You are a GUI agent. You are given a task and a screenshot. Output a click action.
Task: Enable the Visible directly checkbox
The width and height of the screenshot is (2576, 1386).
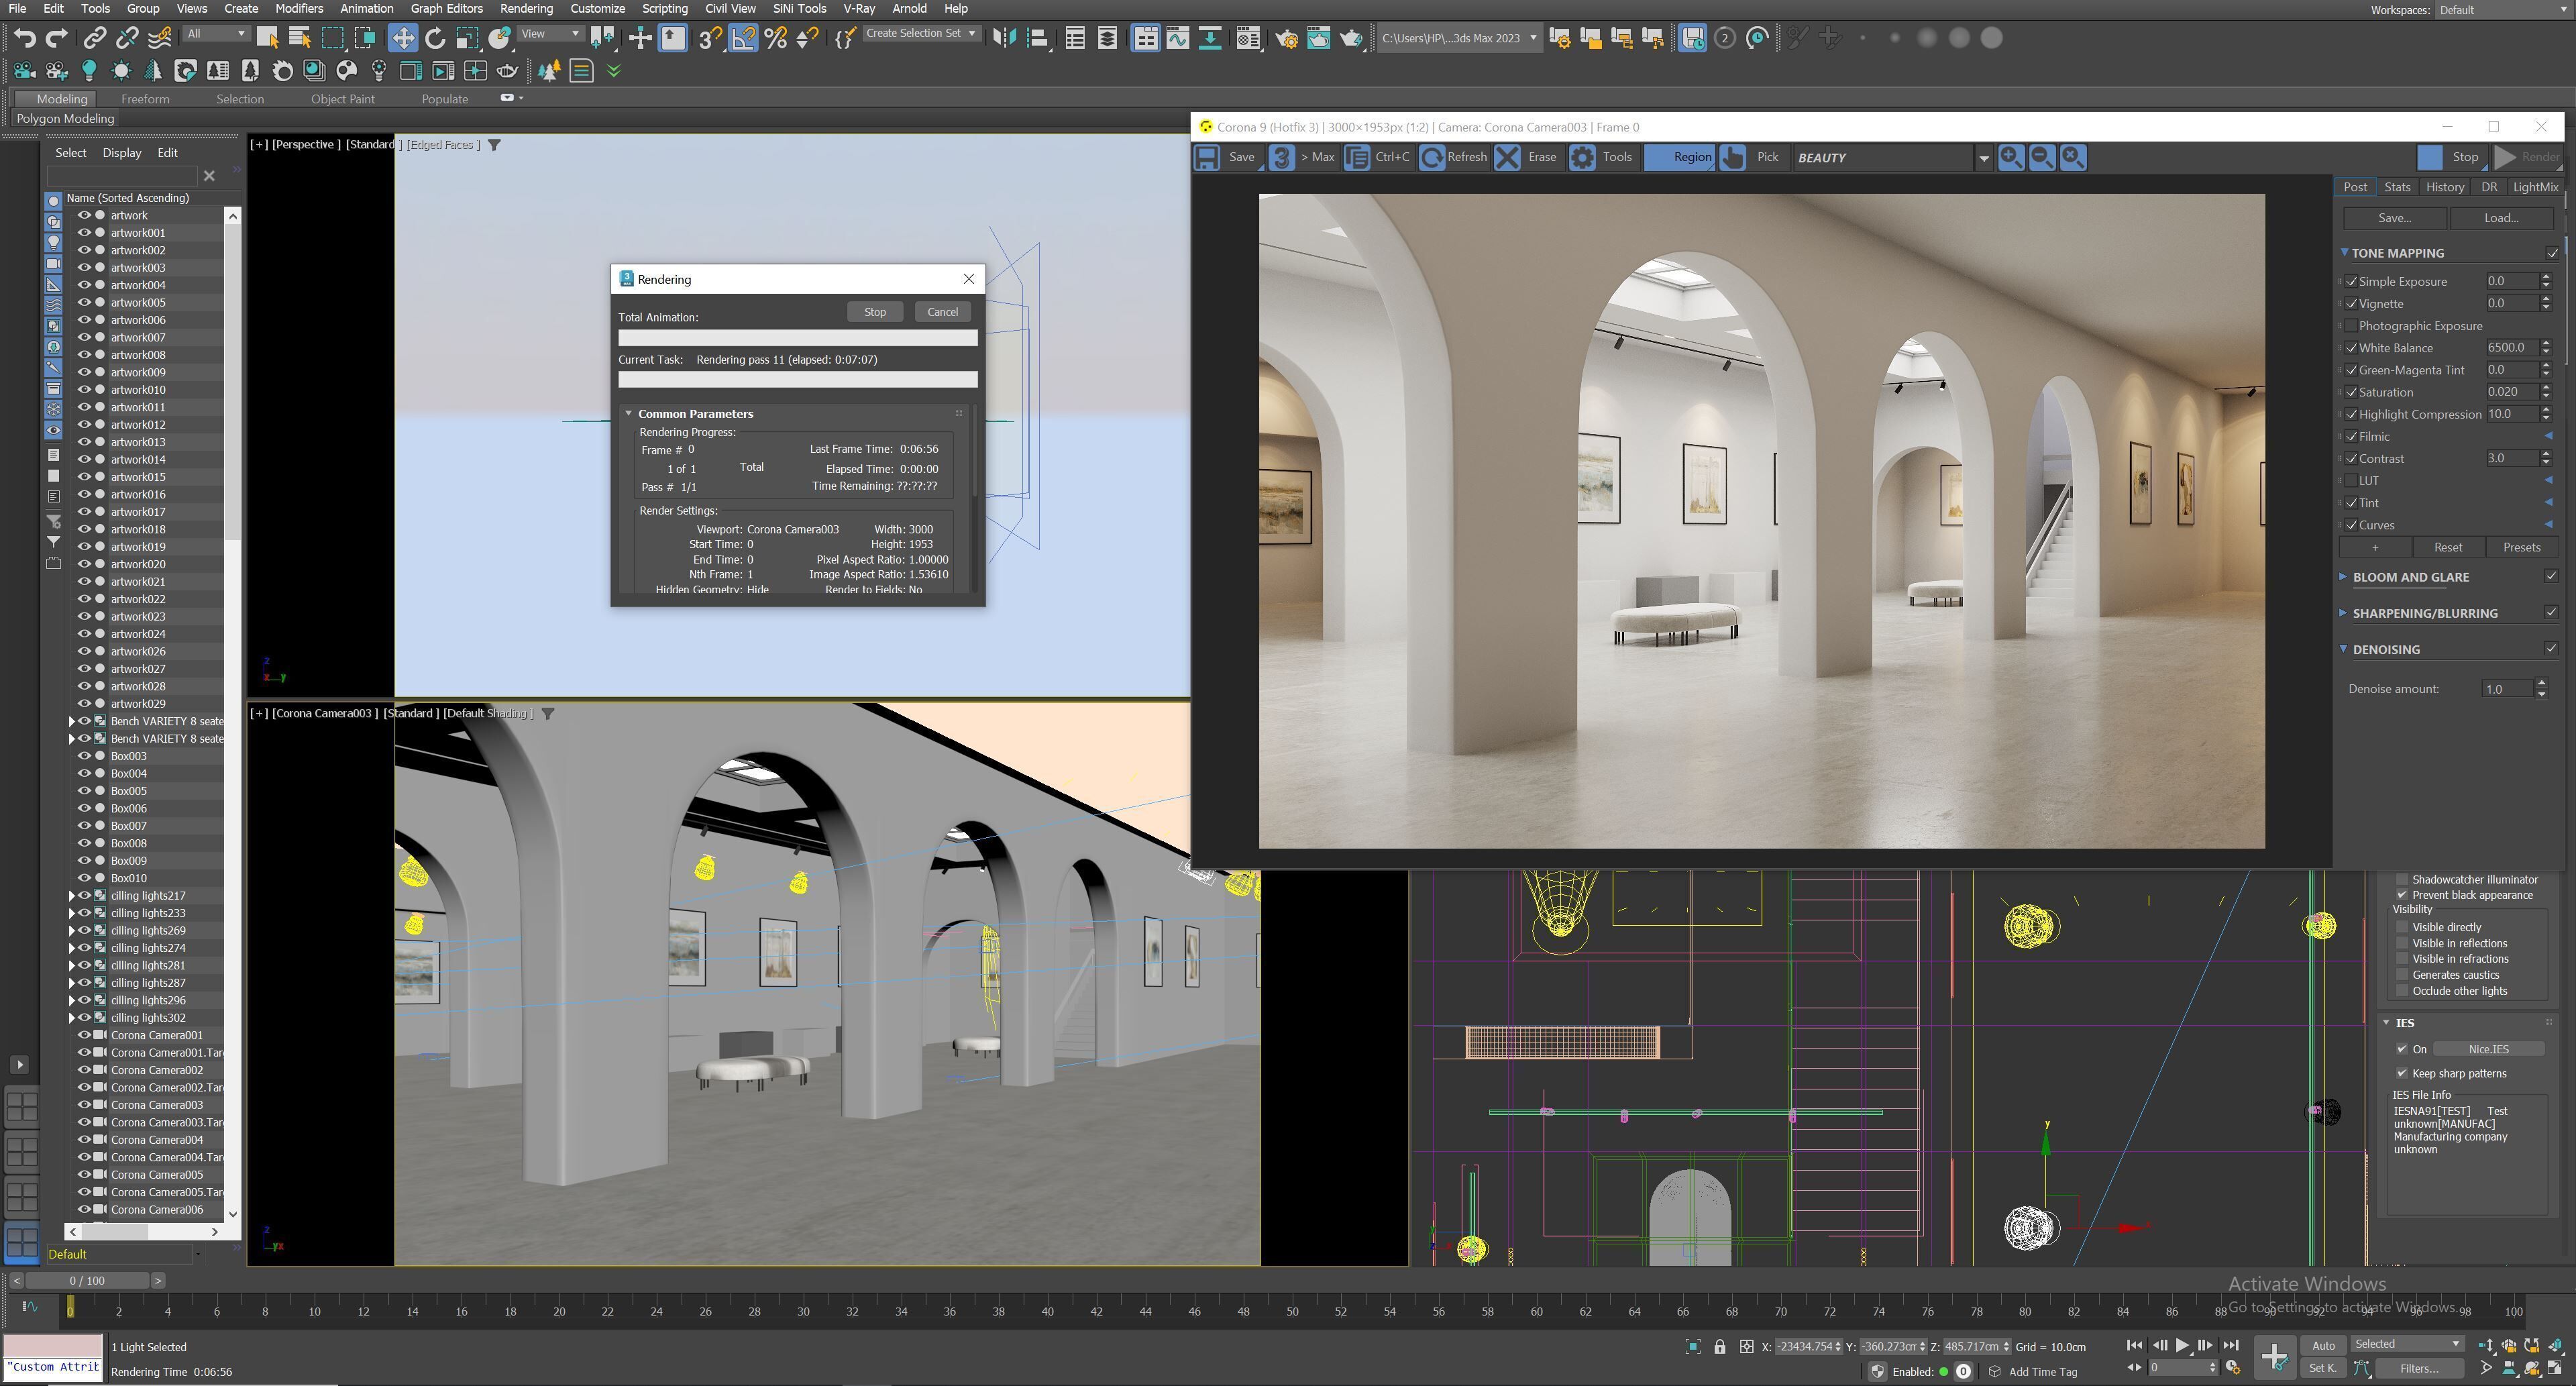(2402, 927)
